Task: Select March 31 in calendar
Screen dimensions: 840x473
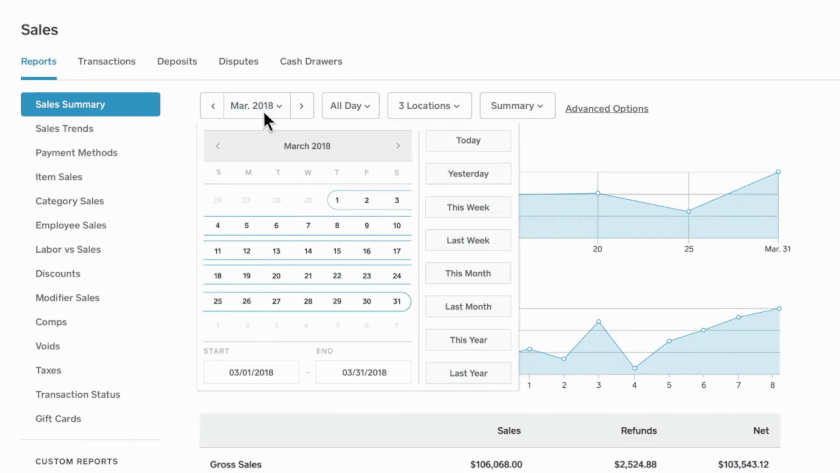Action: tap(396, 301)
